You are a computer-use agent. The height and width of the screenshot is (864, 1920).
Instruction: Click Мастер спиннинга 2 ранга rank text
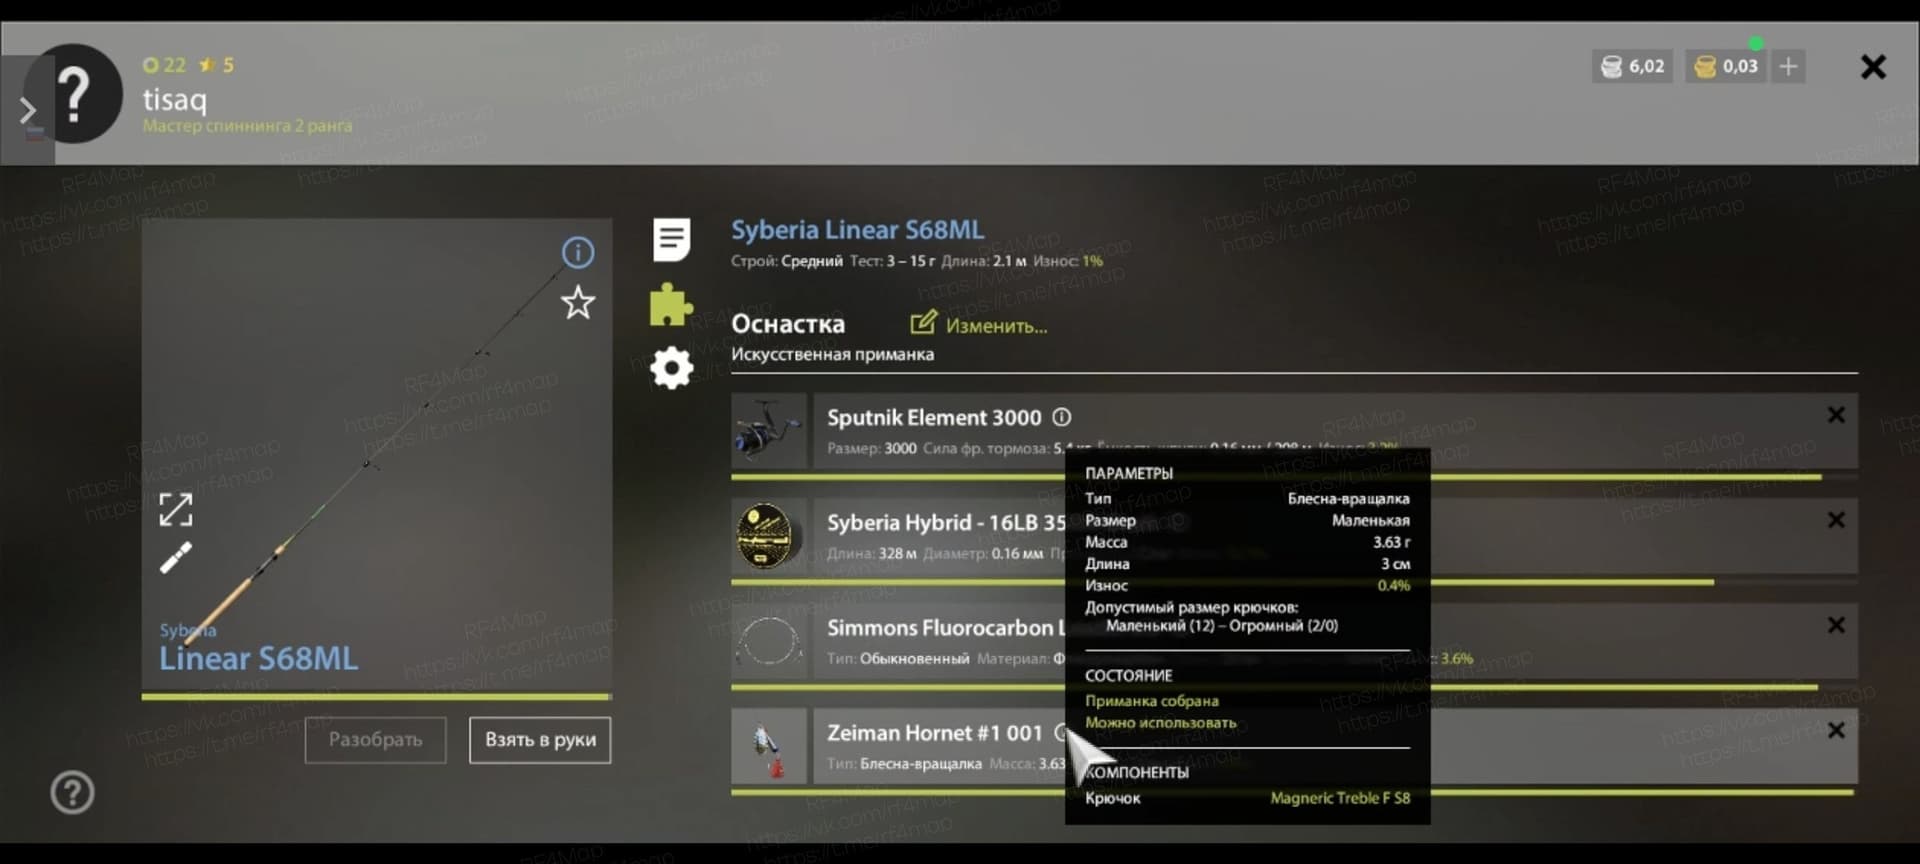247,126
